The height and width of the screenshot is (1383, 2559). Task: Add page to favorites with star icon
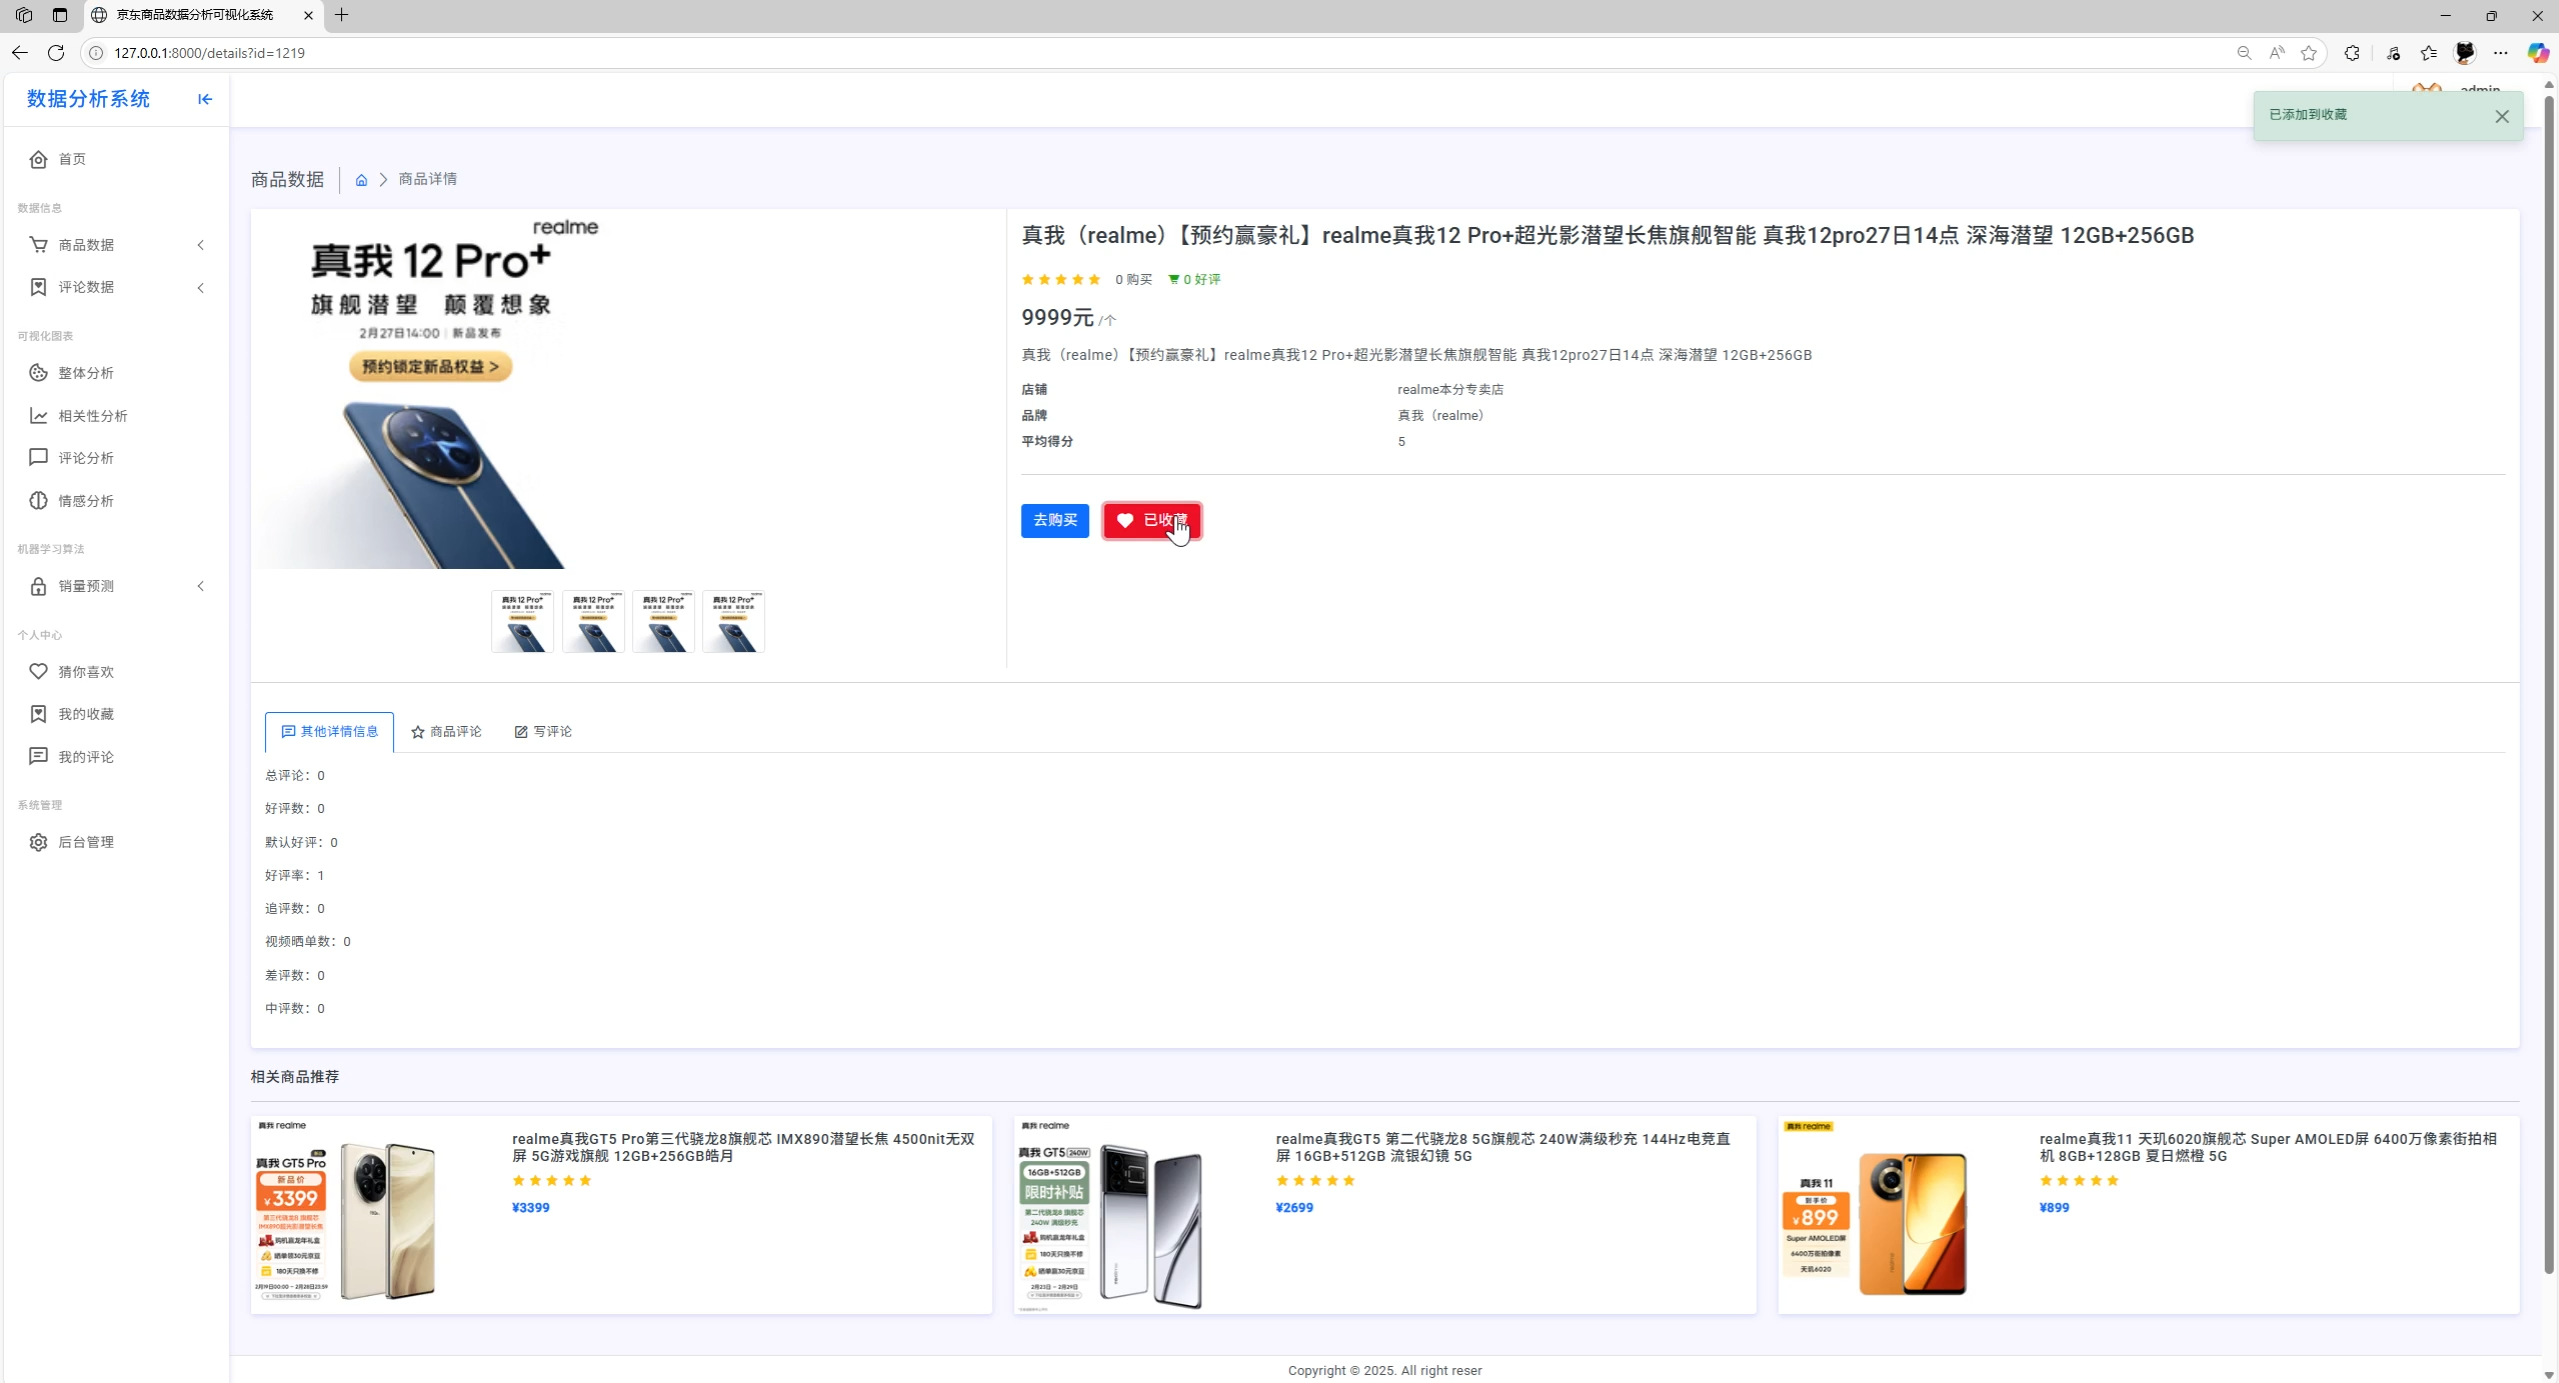[x=2309, y=53]
